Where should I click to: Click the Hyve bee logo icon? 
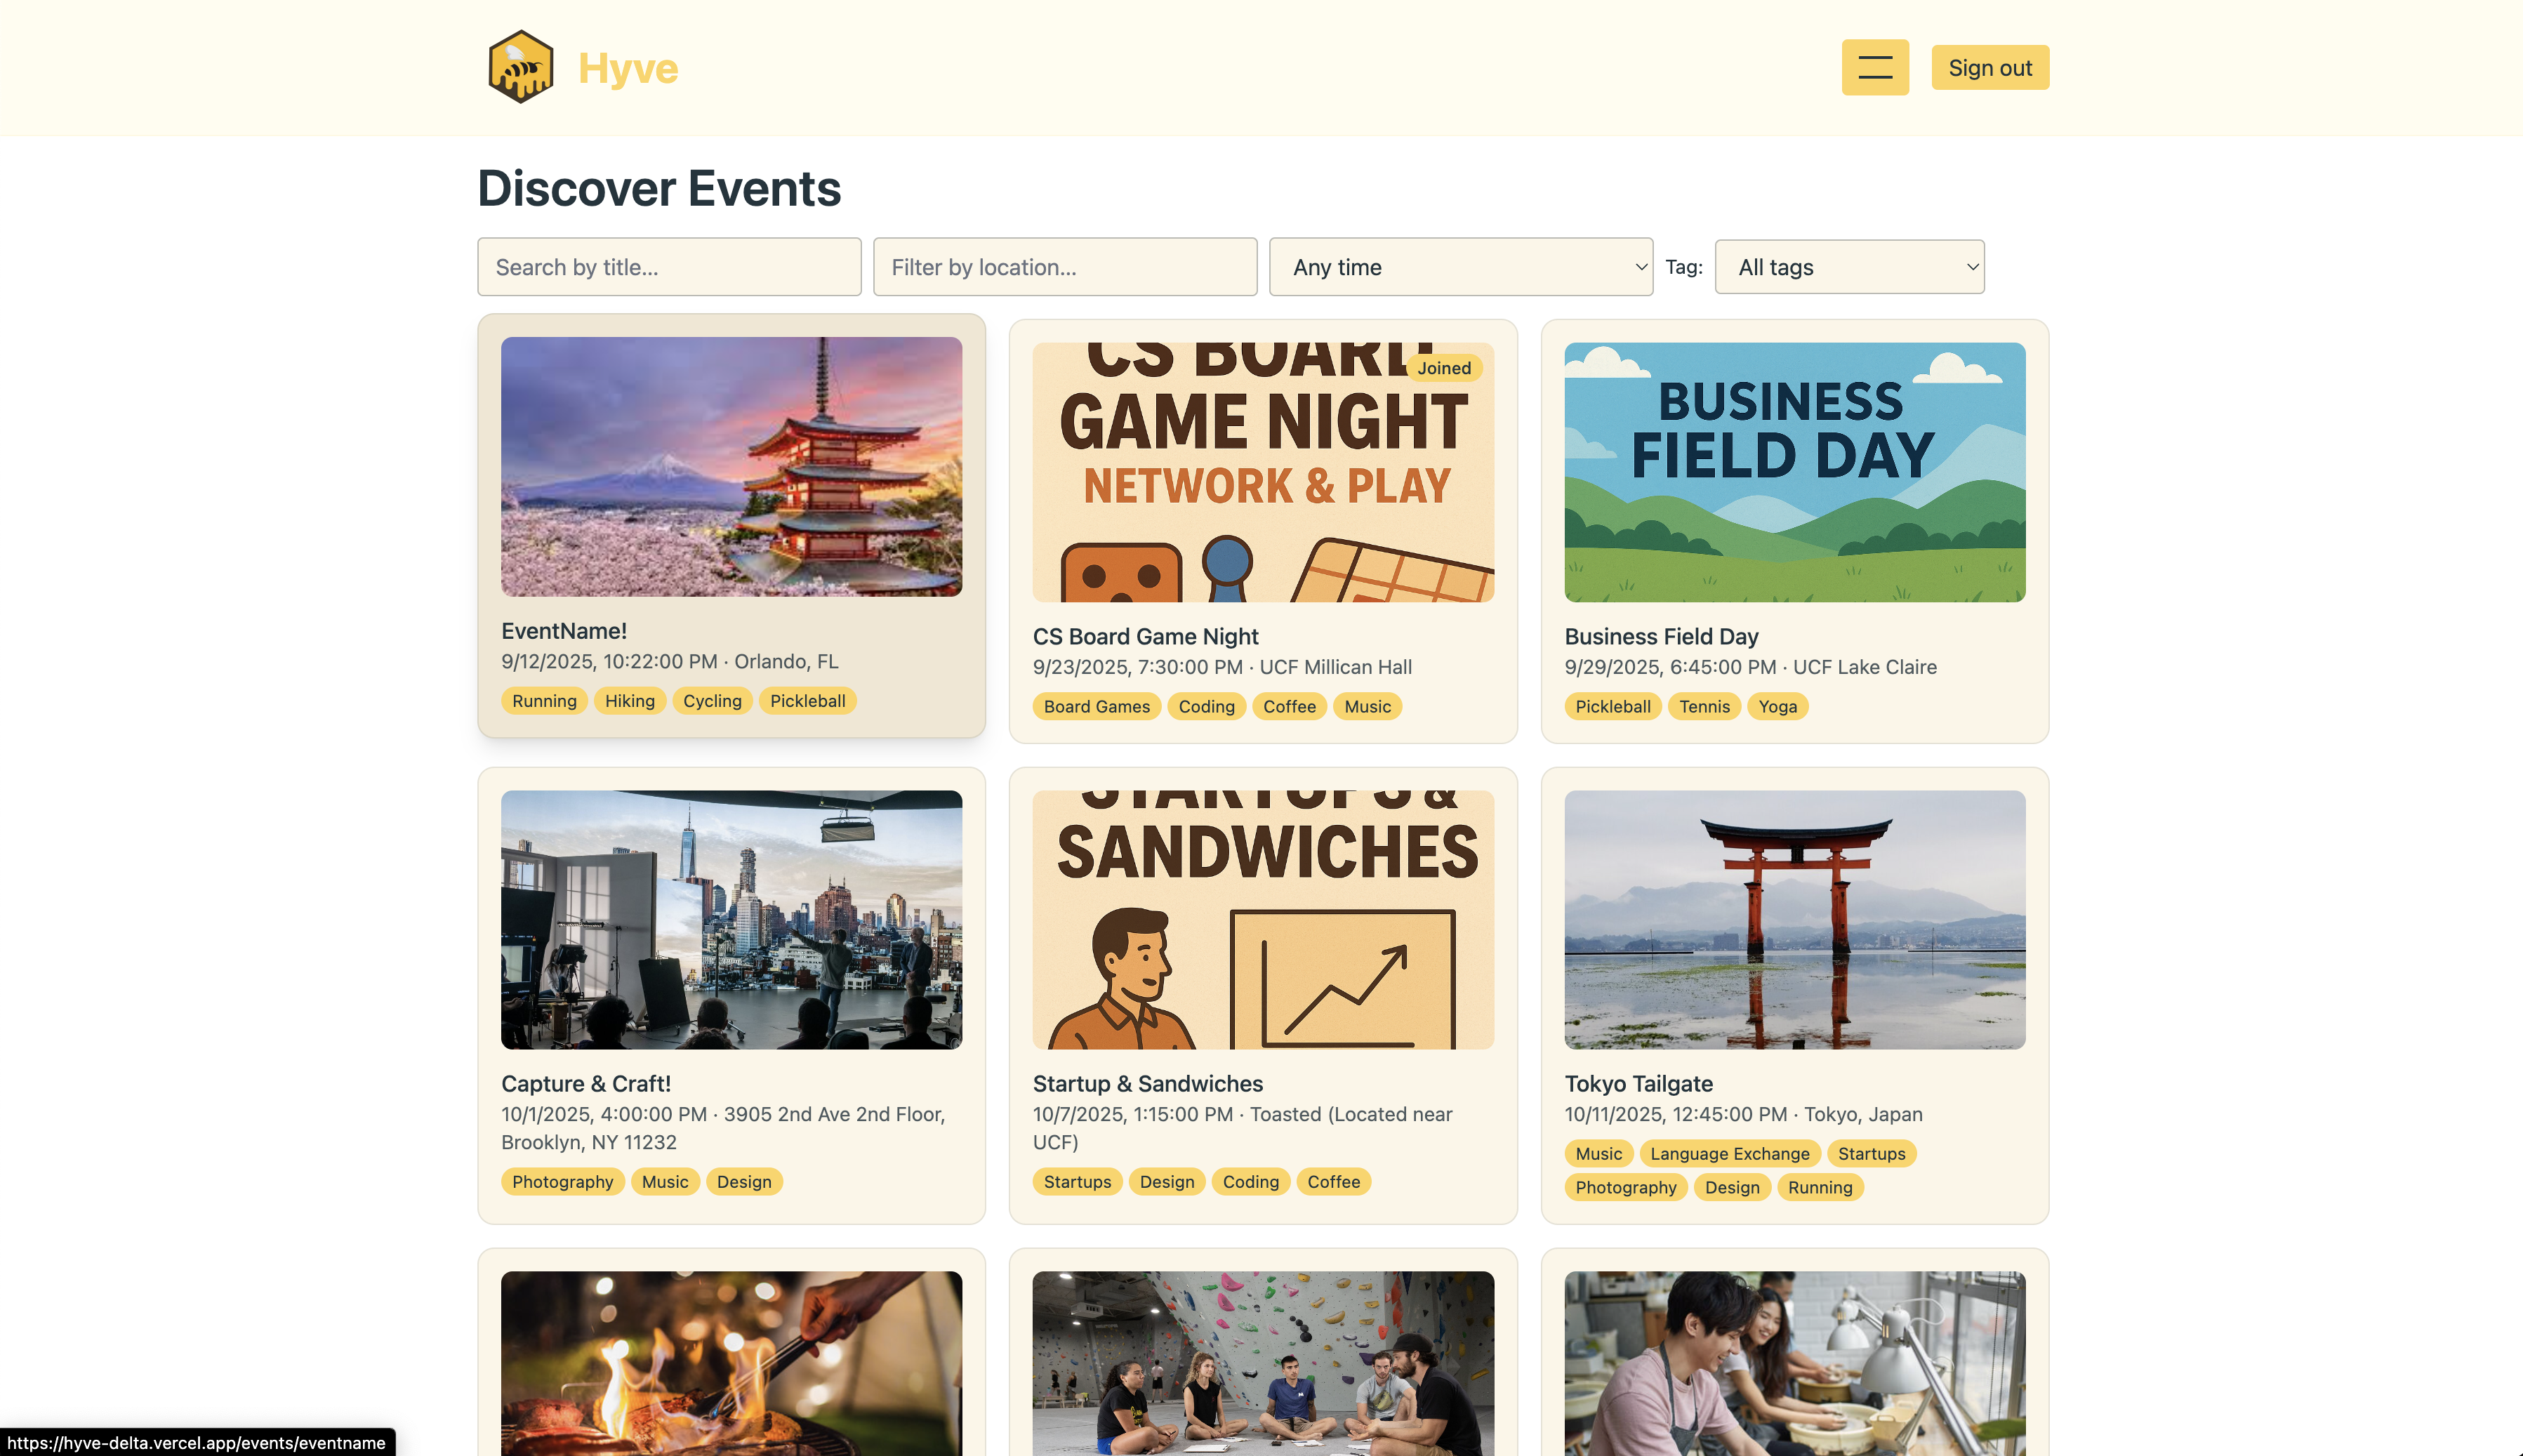pyautogui.click(x=520, y=67)
